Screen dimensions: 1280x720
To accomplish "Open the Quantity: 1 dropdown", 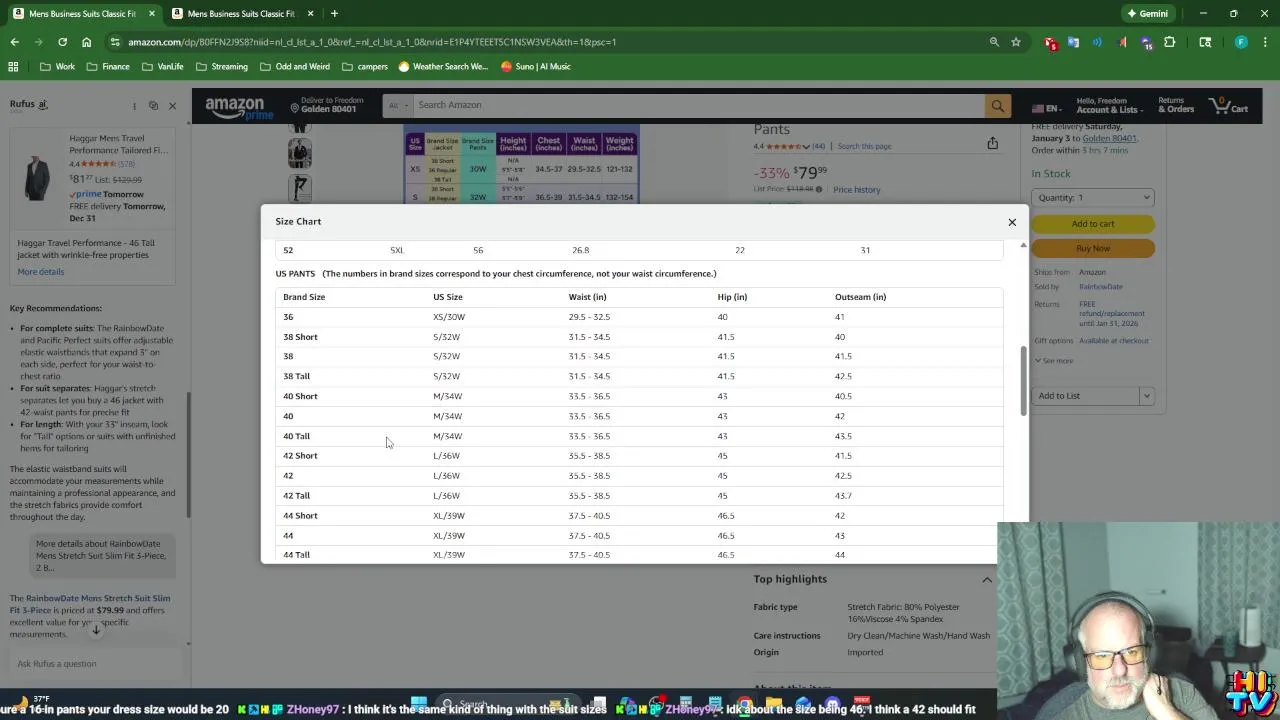I will [1093, 198].
